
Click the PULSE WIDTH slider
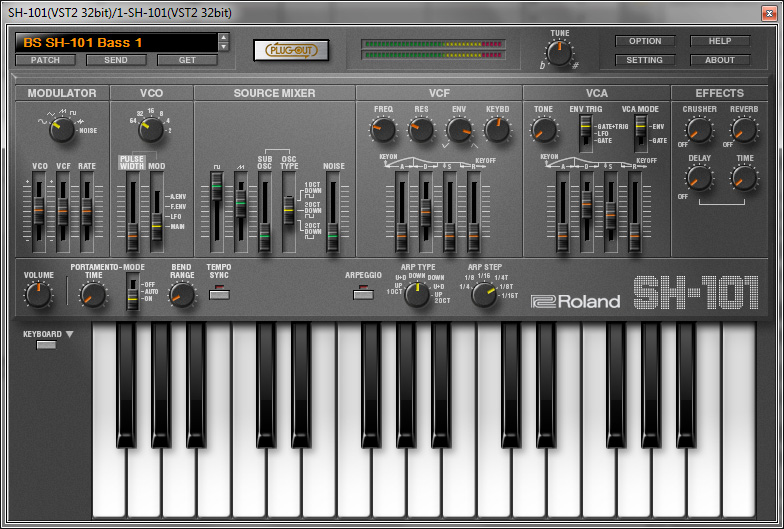point(132,212)
